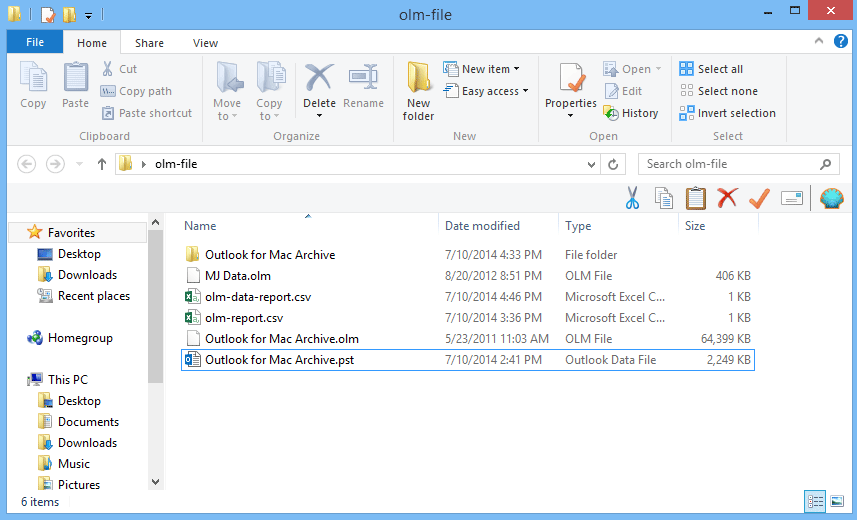This screenshot has width=857, height=520.
Task: Expand the Delete options arrow
Action: pyautogui.click(x=319, y=115)
